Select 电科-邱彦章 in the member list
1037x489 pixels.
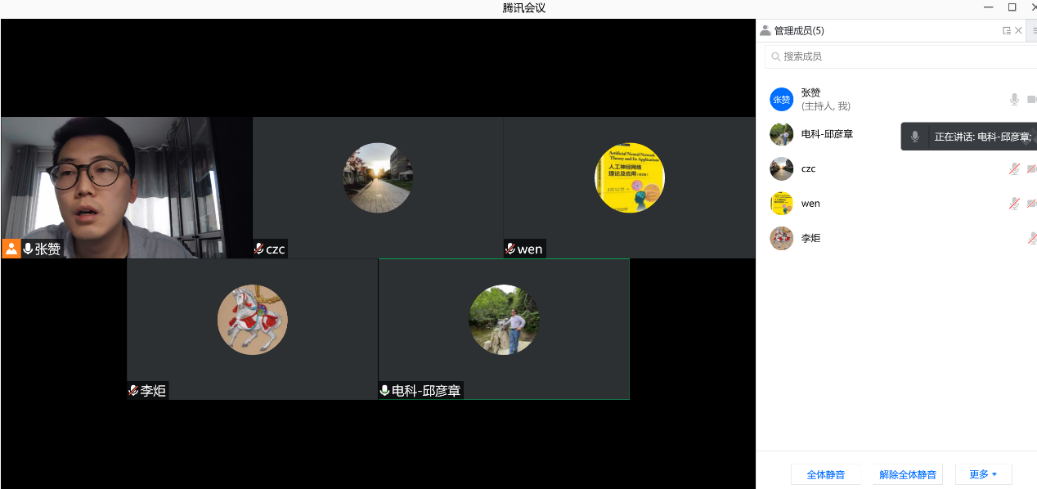click(x=826, y=134)
